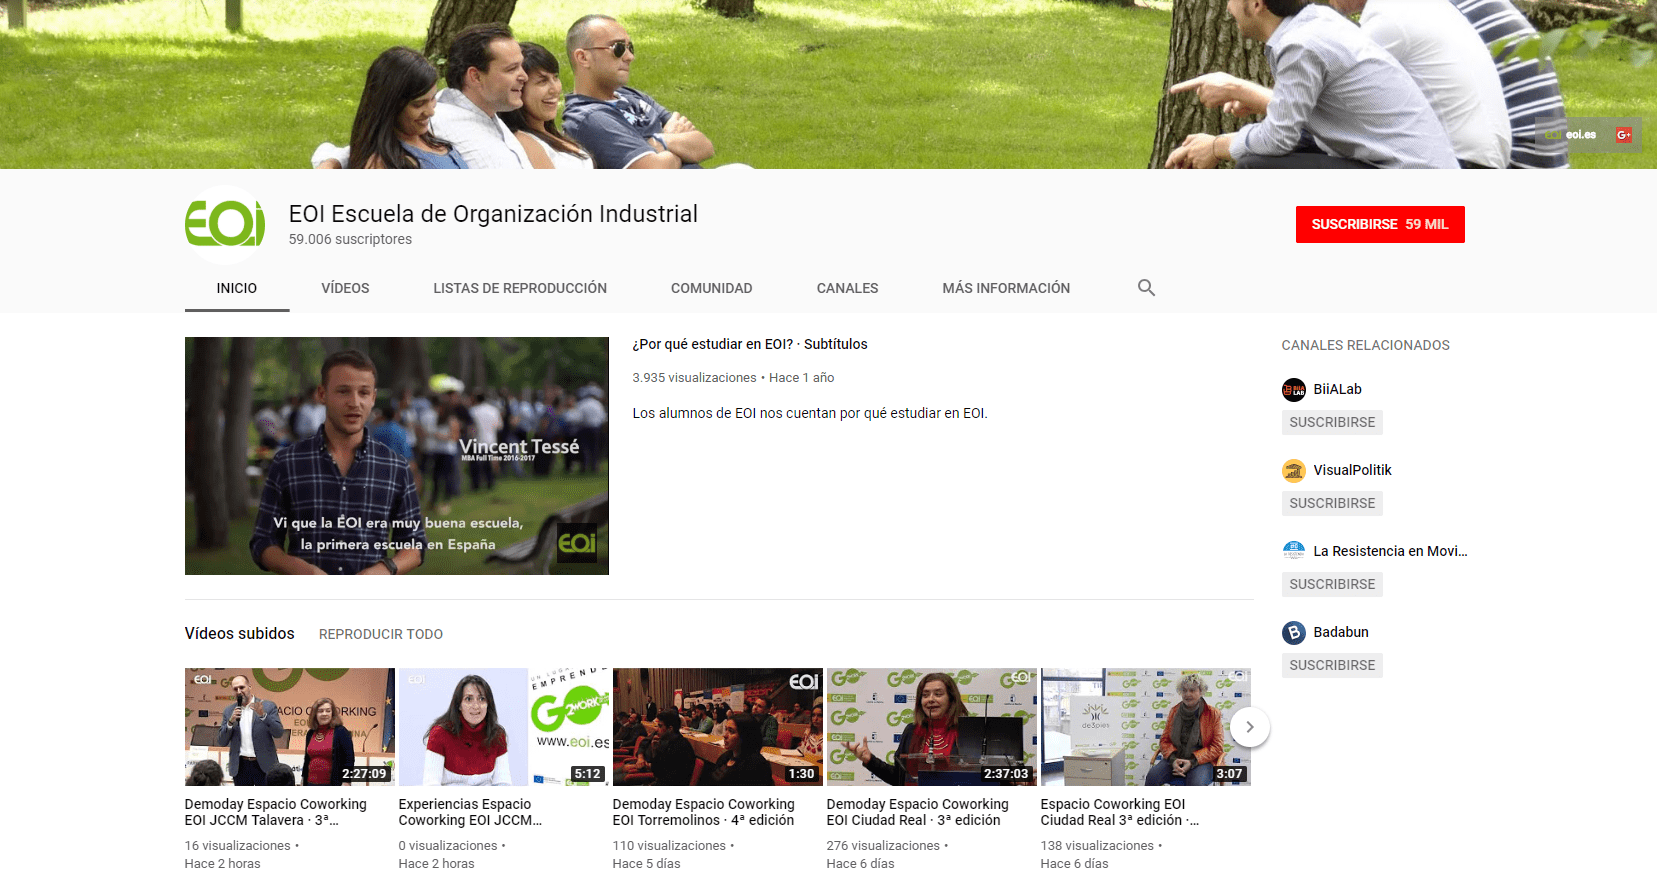Click La Resistencia en Movi channel avatar
The height and width of the screenshot is (877, 1657).
coord(1294,551)
